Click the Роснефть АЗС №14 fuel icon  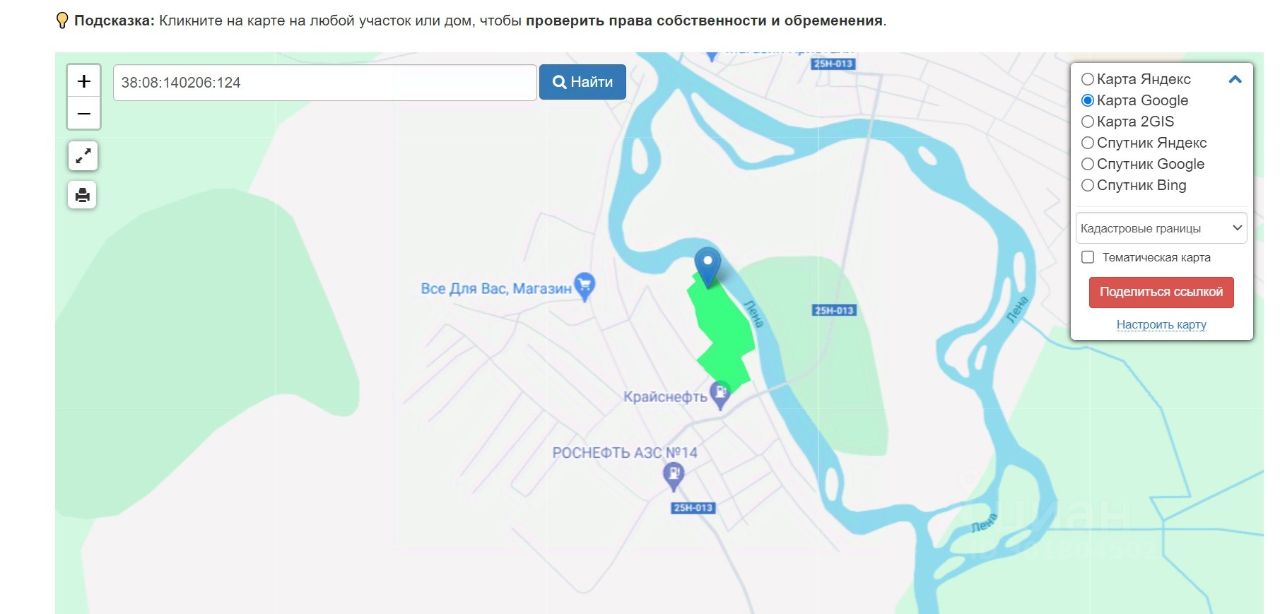674,476
